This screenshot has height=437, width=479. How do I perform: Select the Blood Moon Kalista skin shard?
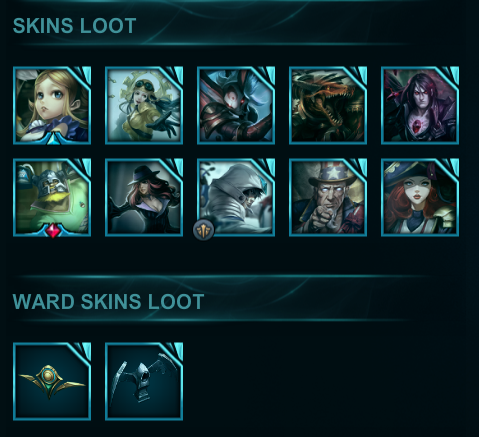(x=236, y=105)
